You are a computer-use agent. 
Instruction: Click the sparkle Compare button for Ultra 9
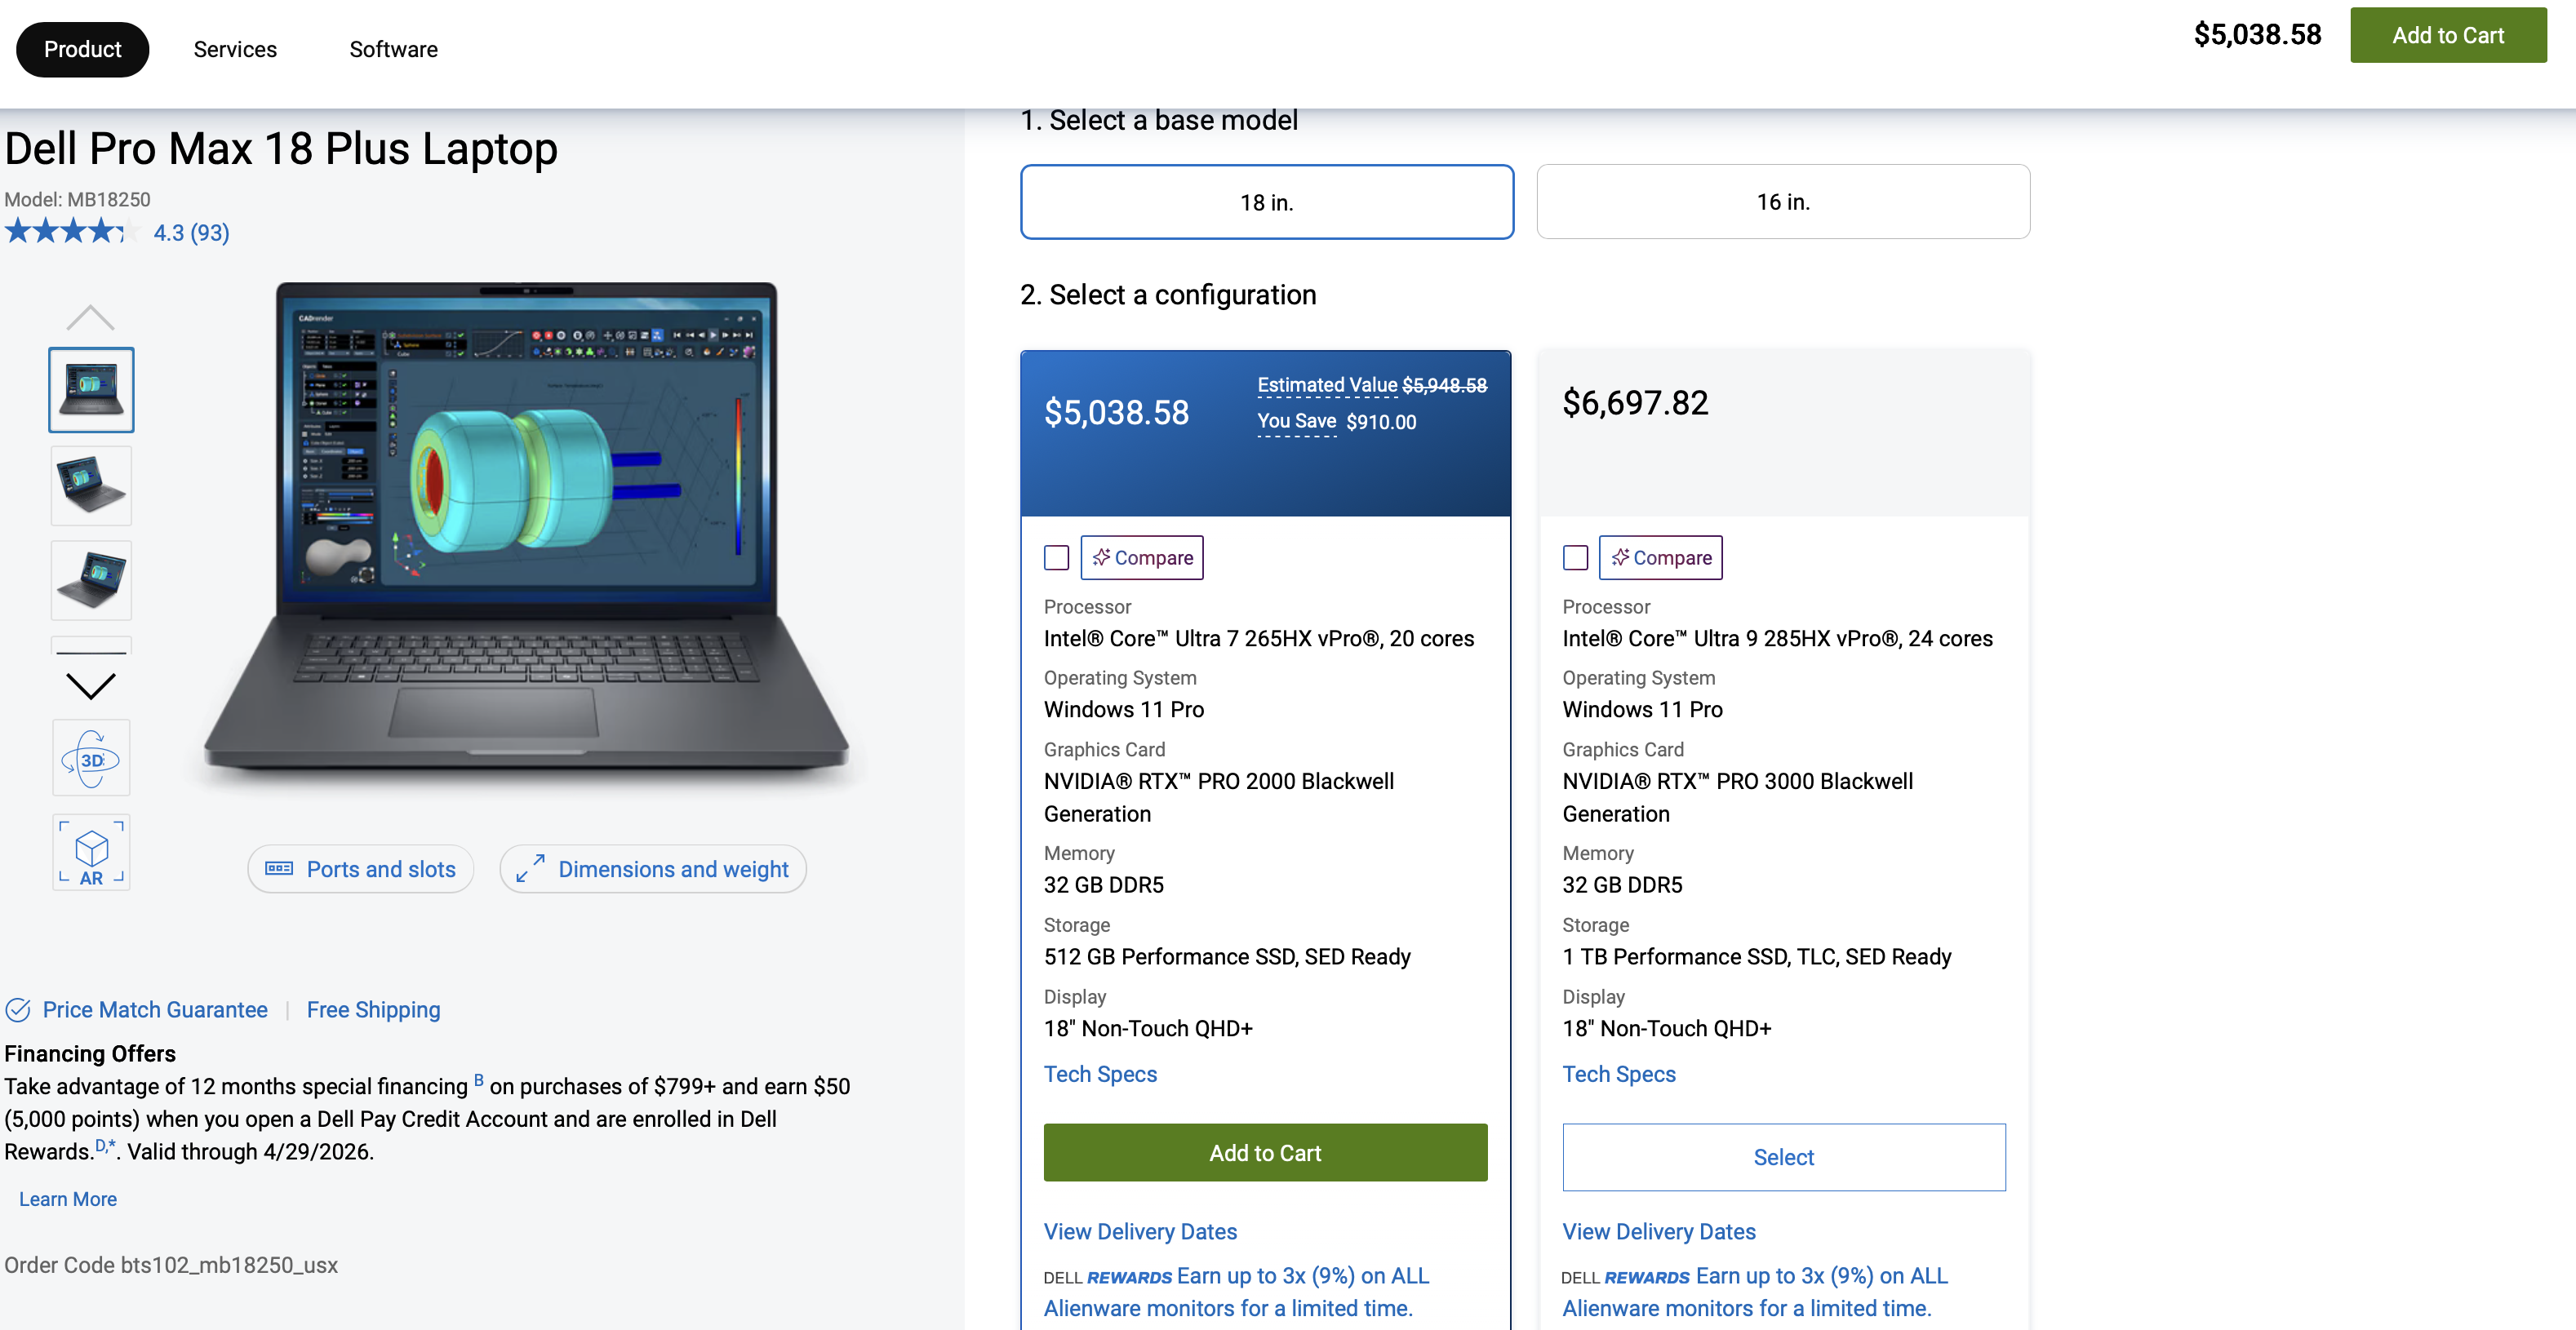tap(1660, 558)
